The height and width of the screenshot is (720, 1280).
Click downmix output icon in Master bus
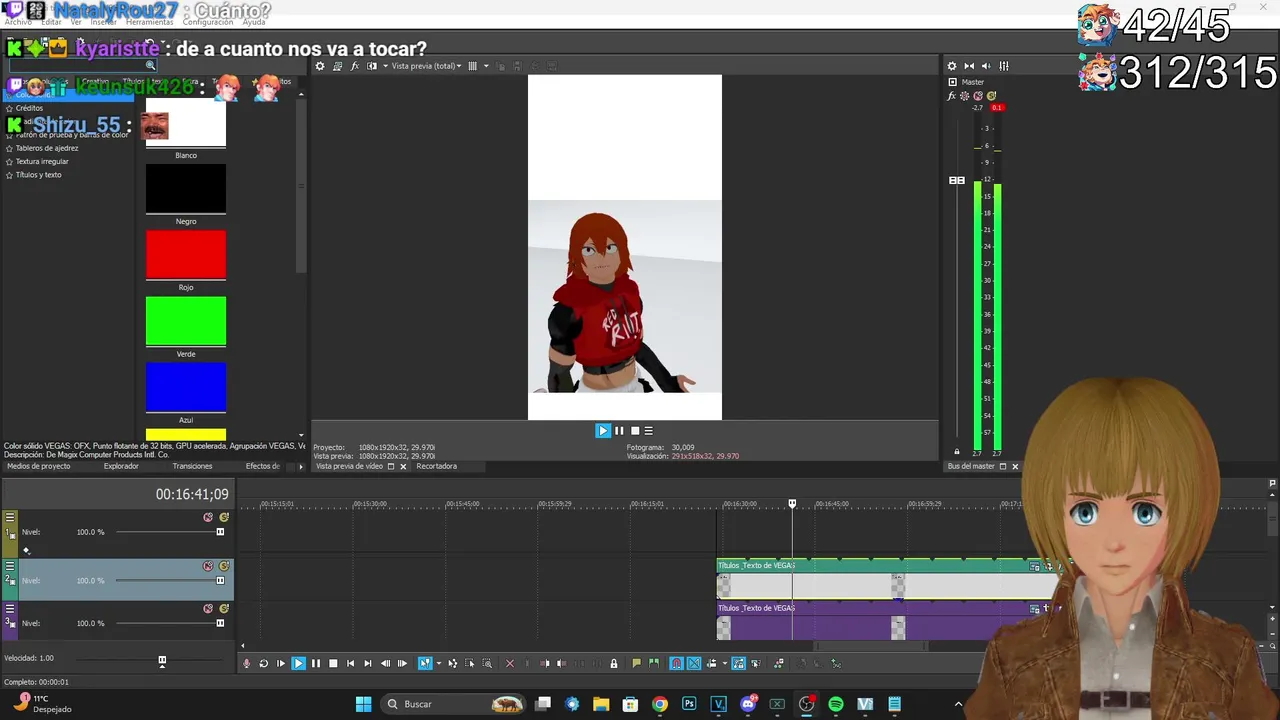tap(969, 66)
